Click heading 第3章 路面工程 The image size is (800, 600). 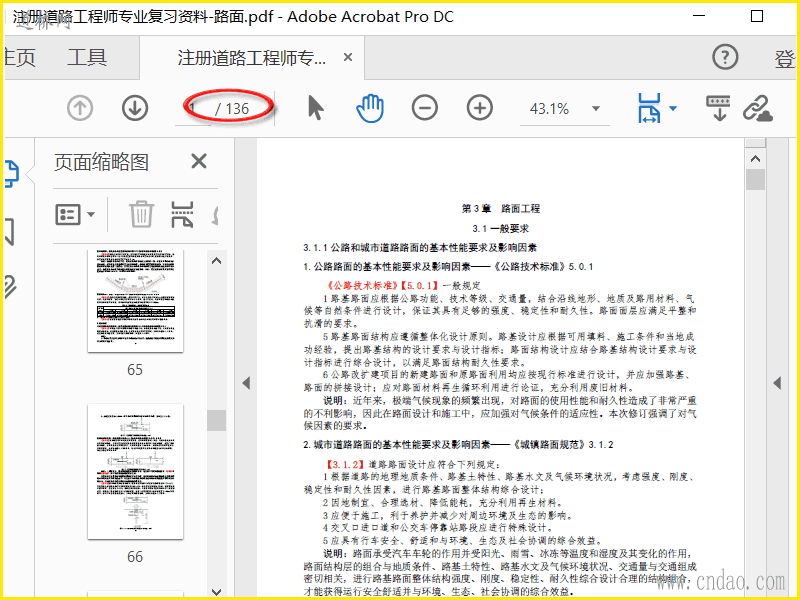tap(501, 208)
